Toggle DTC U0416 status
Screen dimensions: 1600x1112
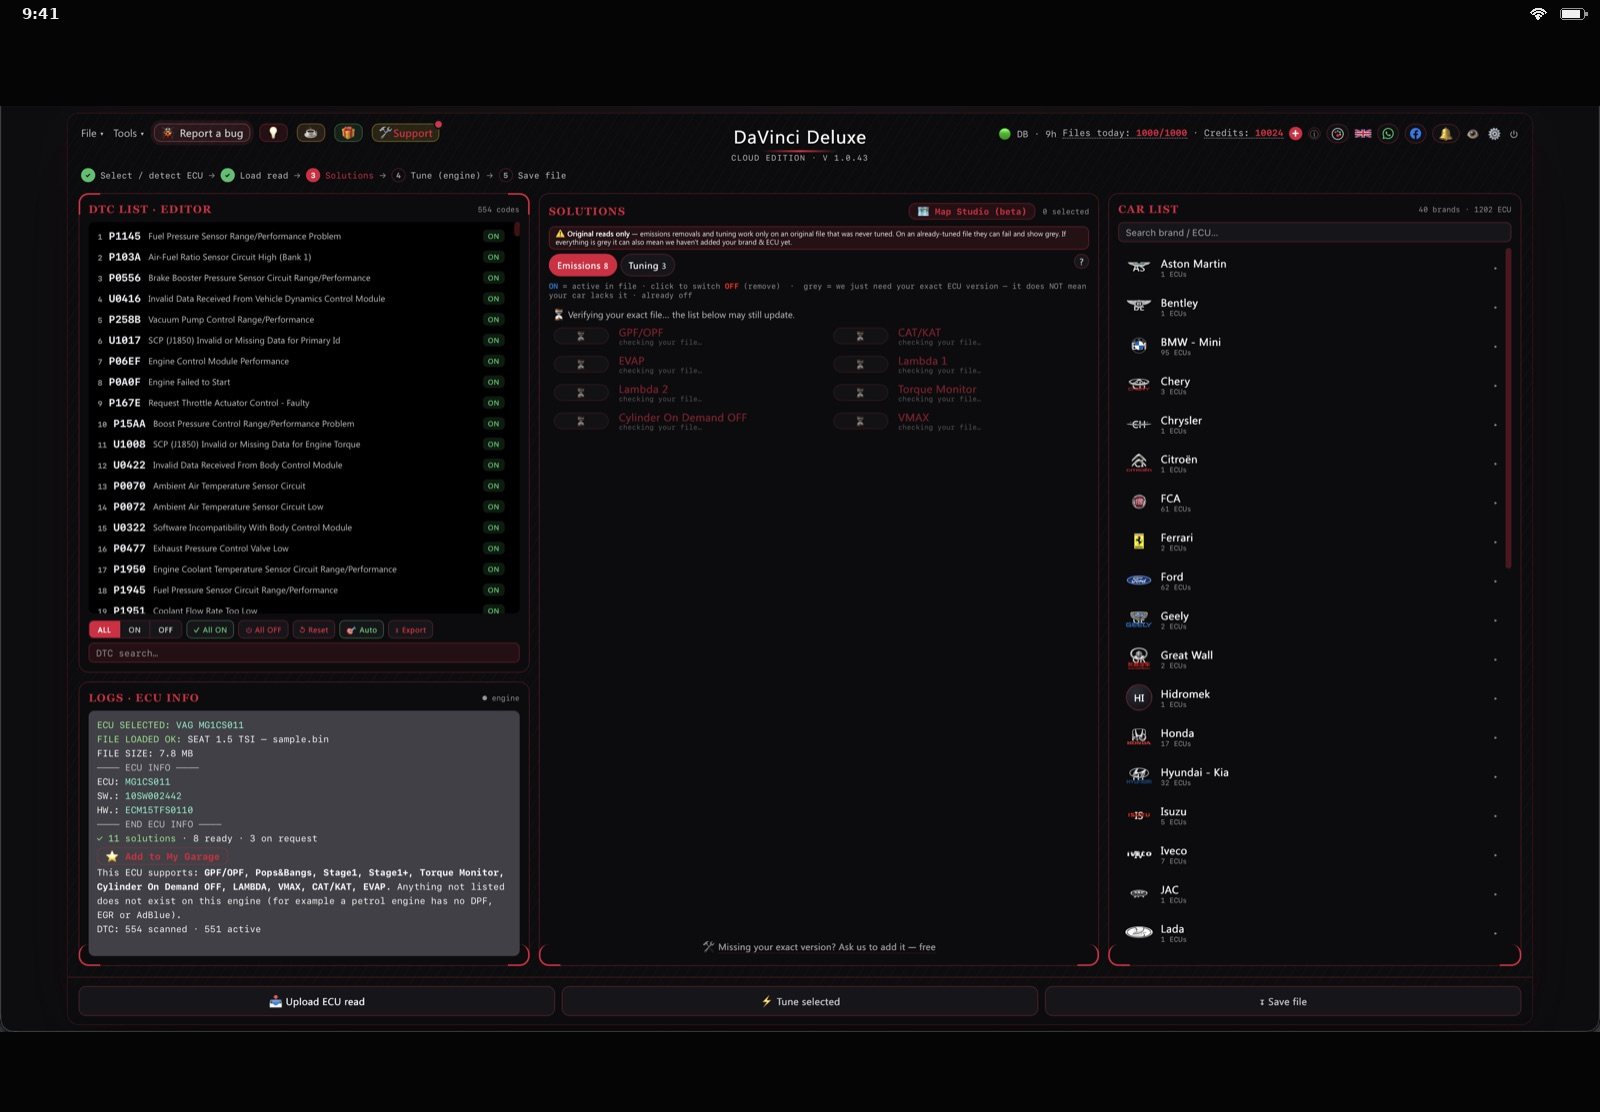[x=493, y=299]
